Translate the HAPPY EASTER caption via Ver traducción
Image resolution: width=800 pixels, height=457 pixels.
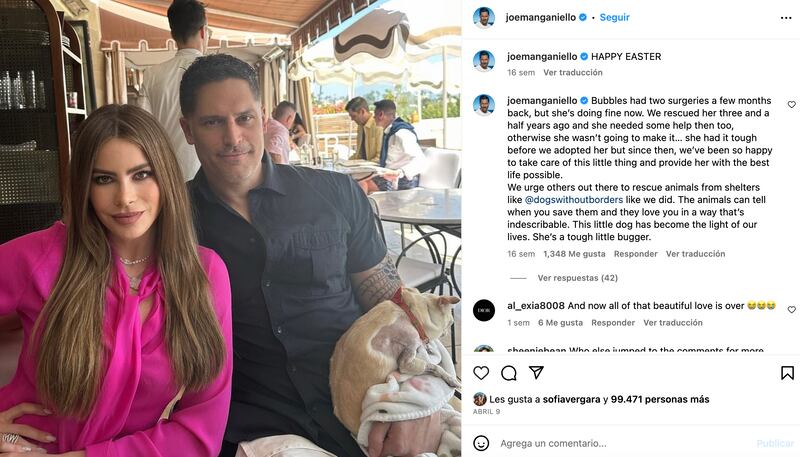pyautogui.click(x=572, y=72)
